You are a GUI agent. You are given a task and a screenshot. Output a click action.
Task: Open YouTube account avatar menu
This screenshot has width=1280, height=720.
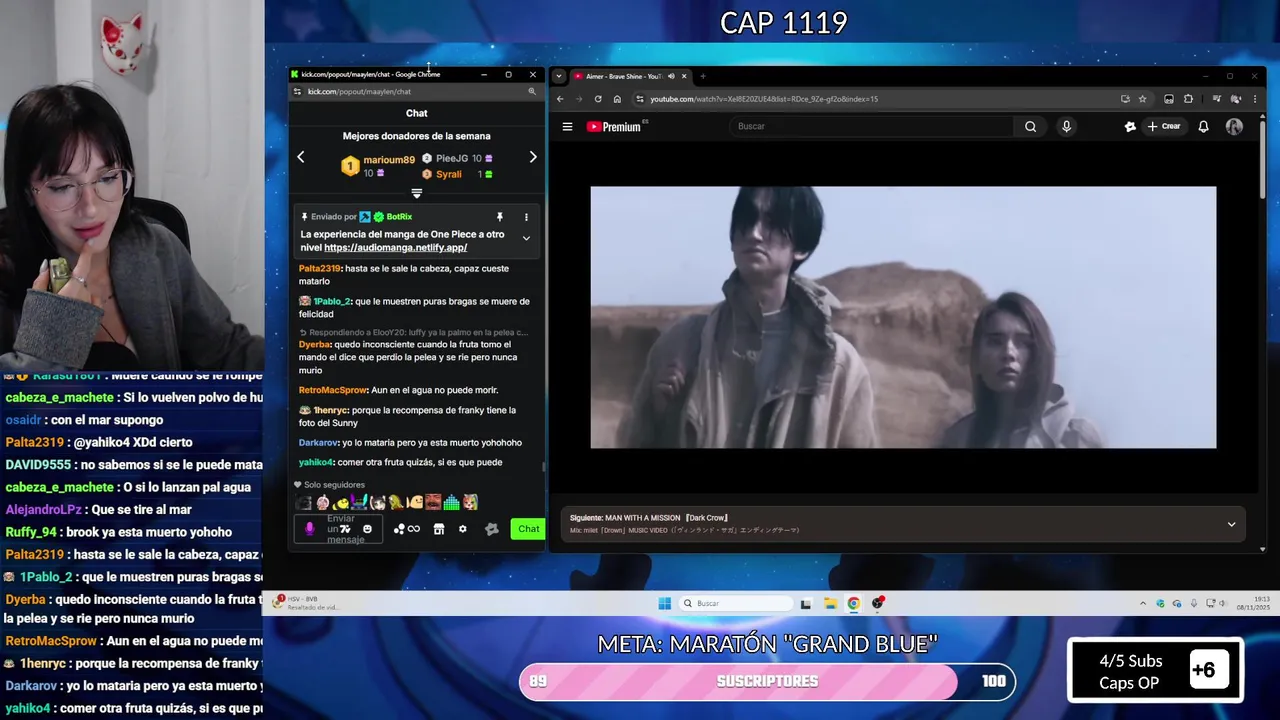(x=1234, y=126)
